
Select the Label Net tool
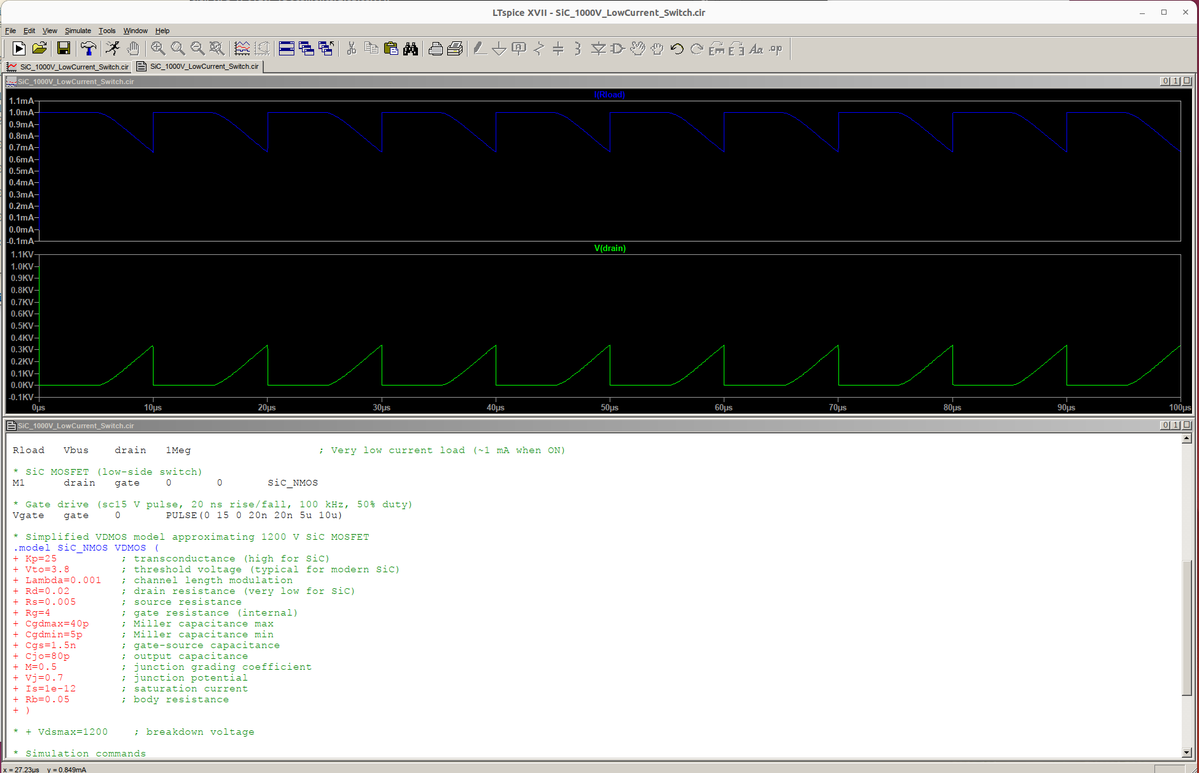pyautogui.click(x=519, y=49)
